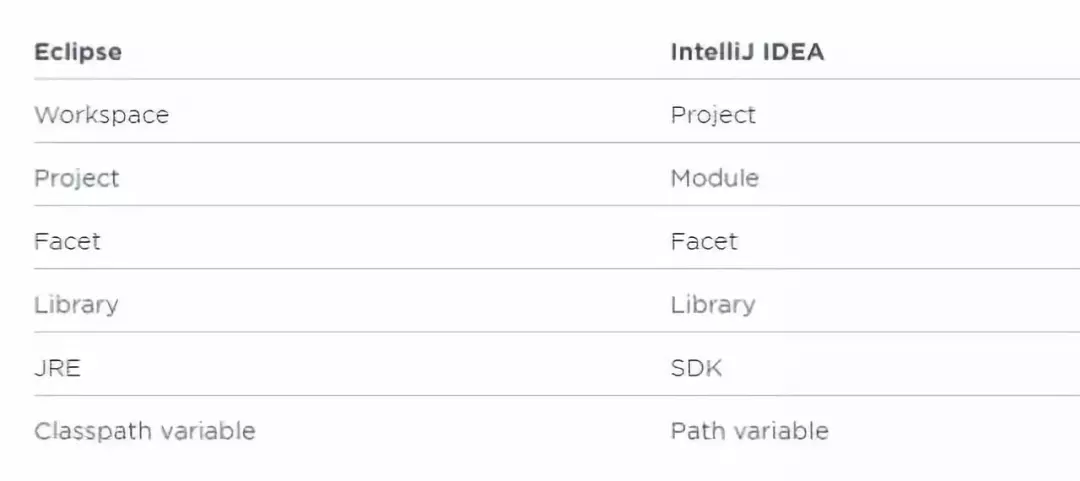Select the Workspace cell under Eclipse
Screen dimensions: 1080x481
click(x=101, y=115)
